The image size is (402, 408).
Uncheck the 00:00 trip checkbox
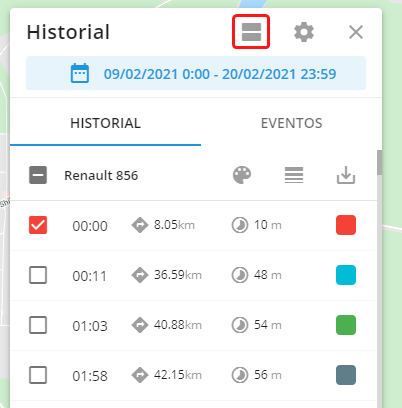(38, 225)
